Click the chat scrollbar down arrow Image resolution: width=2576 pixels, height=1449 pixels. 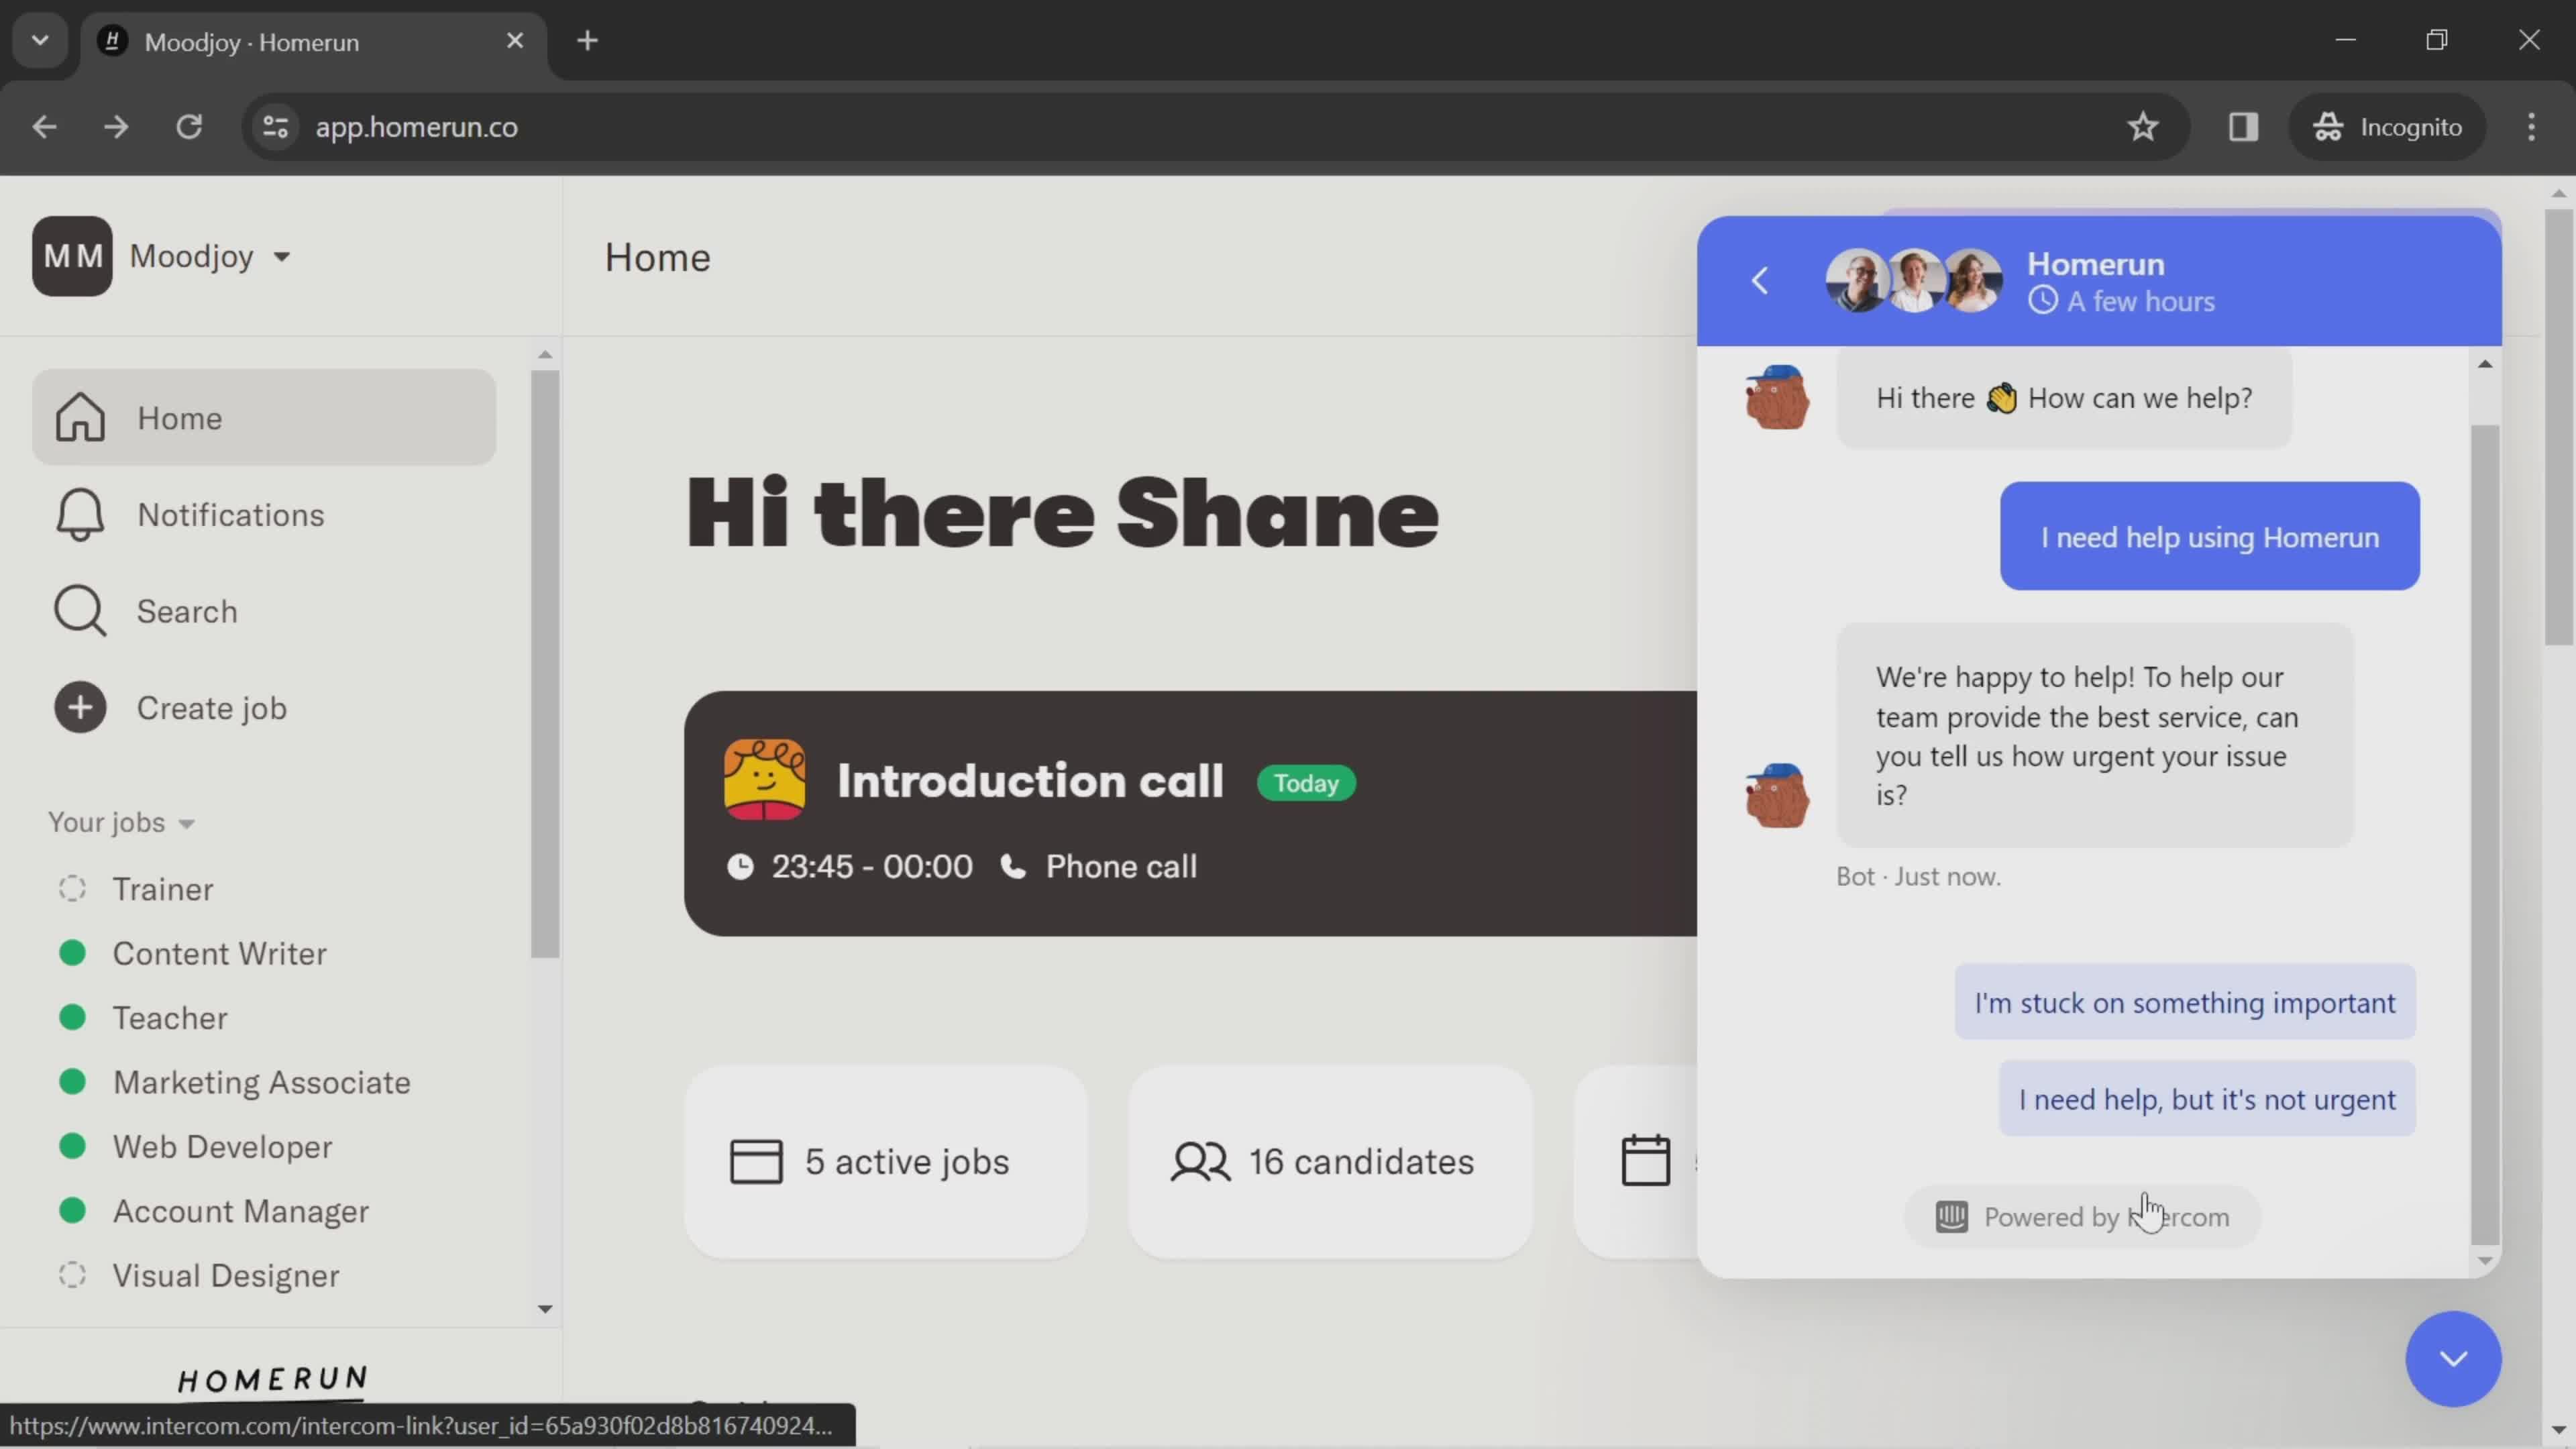point(2485,1261)
